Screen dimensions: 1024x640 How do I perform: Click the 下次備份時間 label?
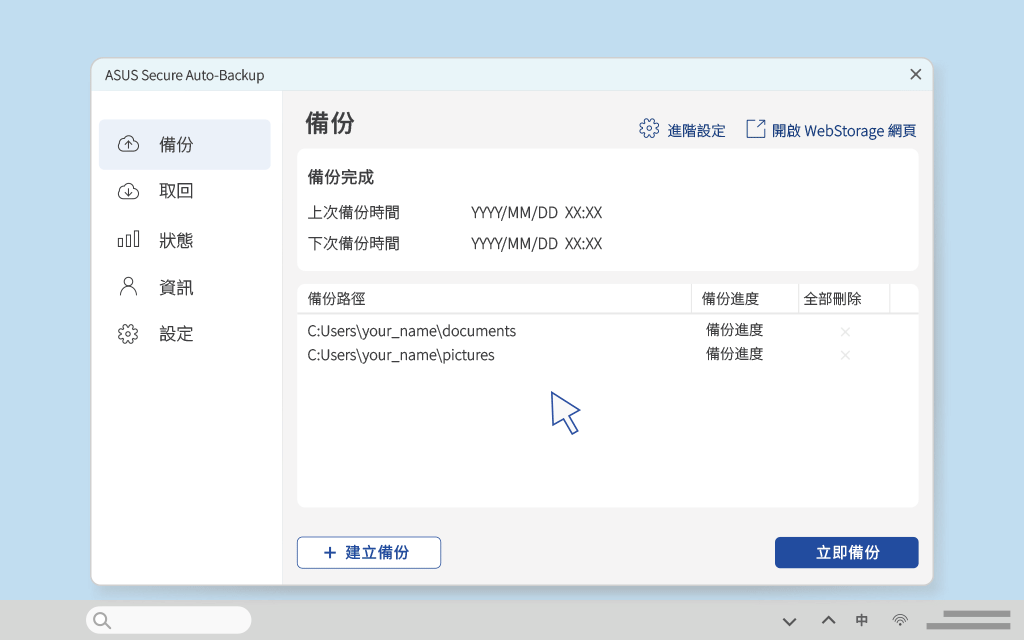353,244
